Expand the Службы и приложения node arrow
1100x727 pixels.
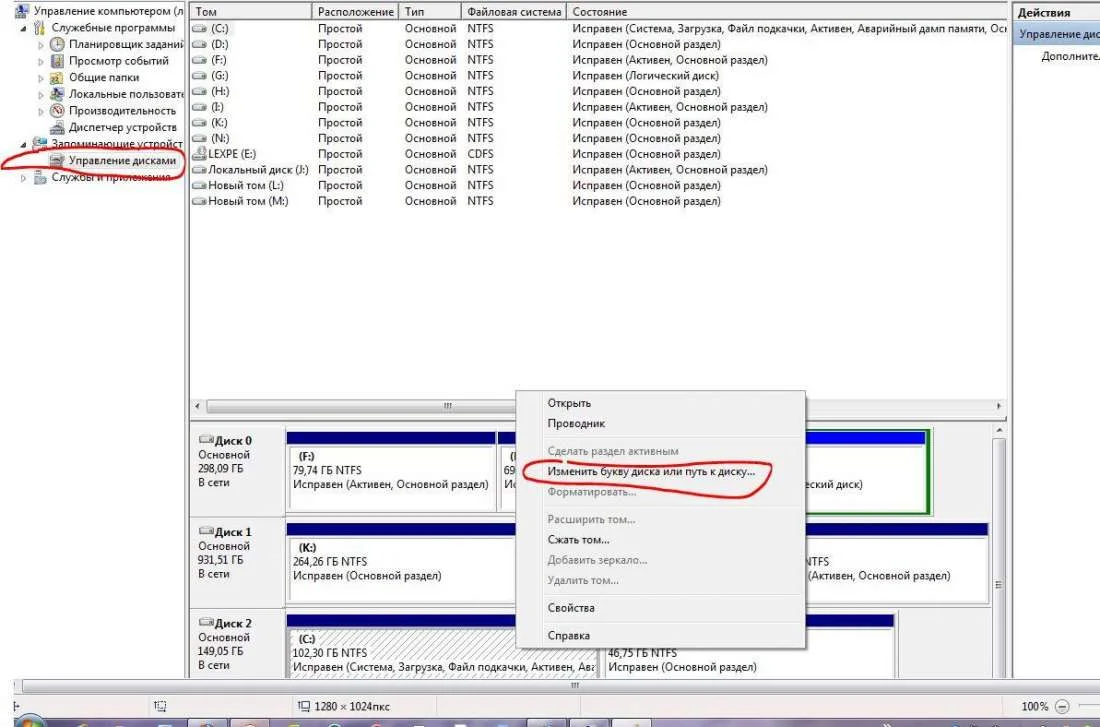(x=23, y=178)
